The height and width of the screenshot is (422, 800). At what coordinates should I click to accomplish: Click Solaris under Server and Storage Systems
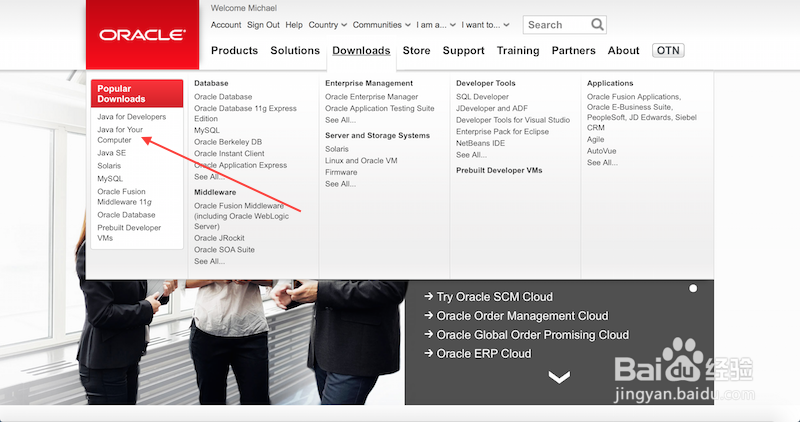point(337,149)
